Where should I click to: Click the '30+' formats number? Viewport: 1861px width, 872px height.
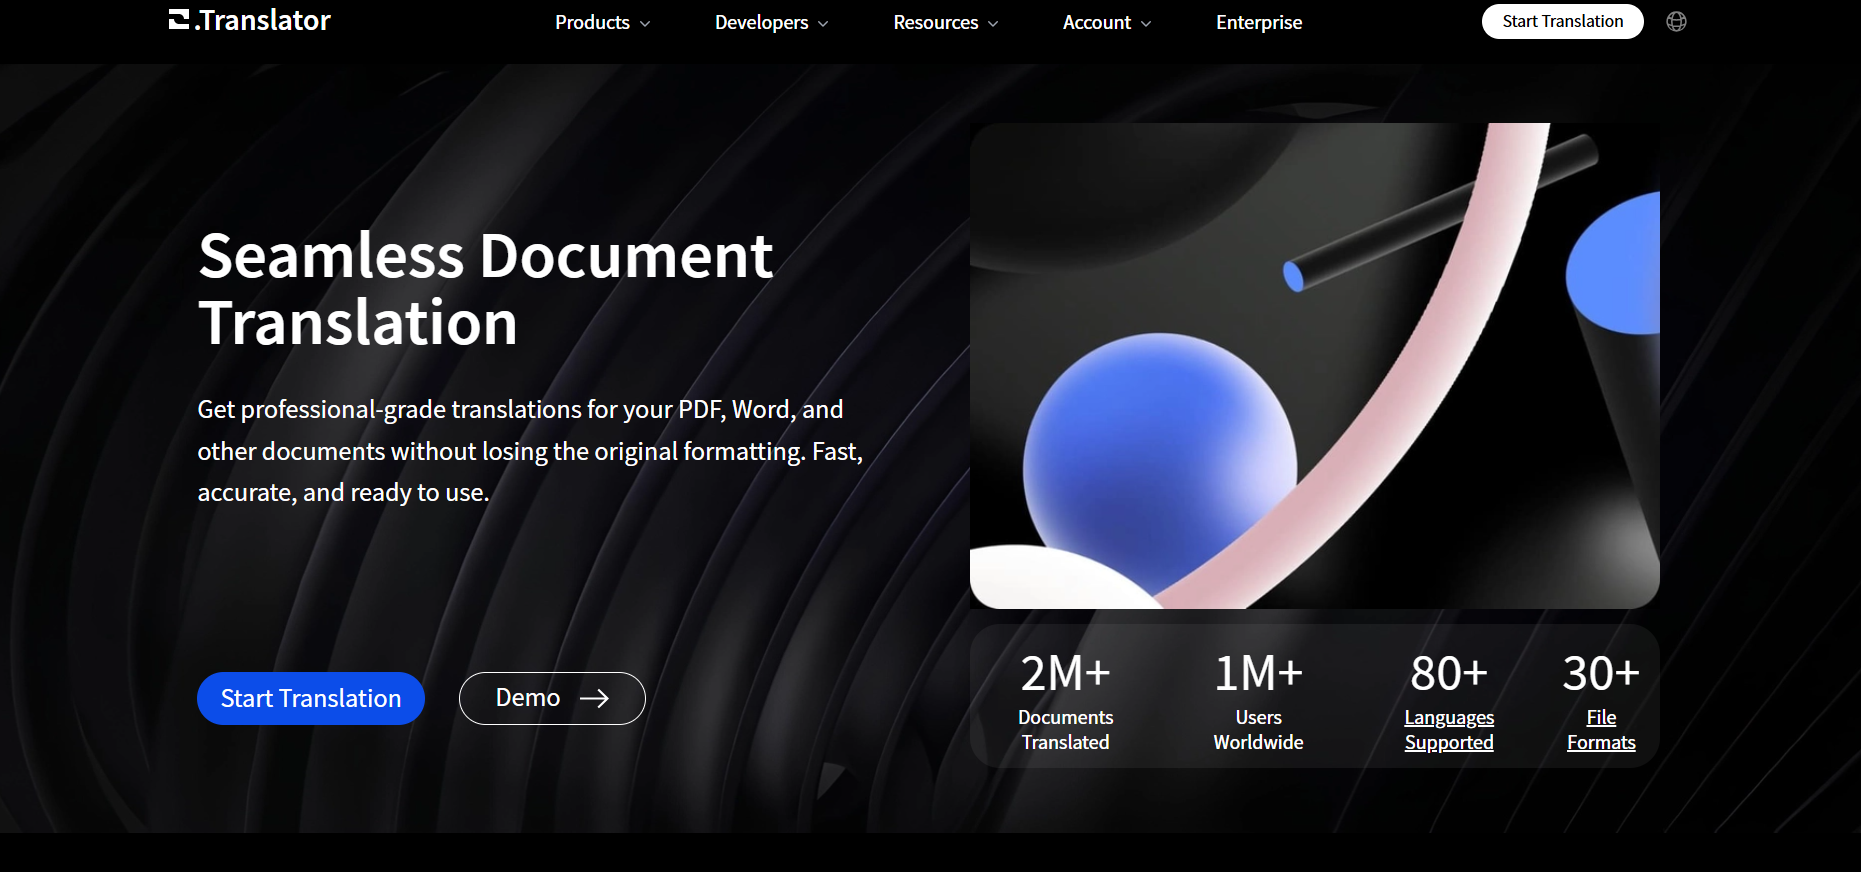coord(1601,673)
